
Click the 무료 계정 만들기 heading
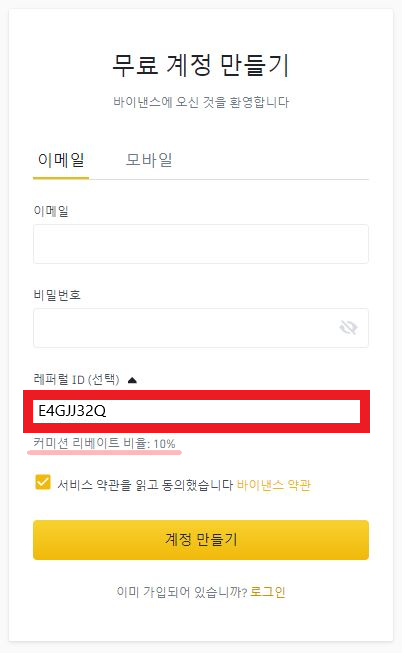[x=201, y=65]
